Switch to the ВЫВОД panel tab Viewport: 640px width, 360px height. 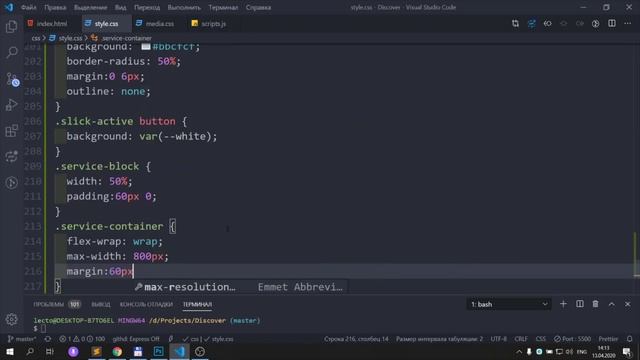pyautogui.click(x=101, y=304)
